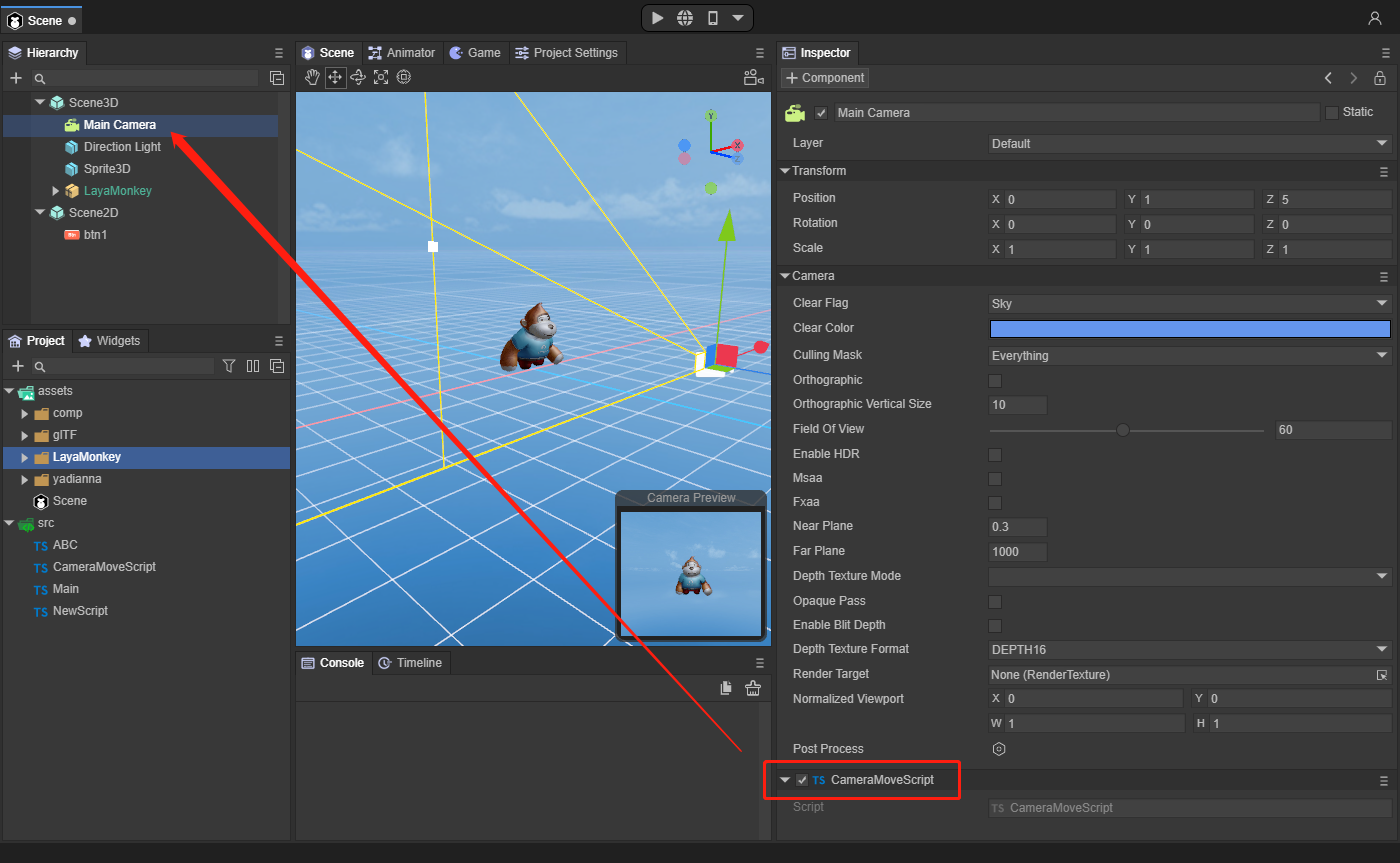Check the Static checkbox for Main Camera

(1331, 113)
